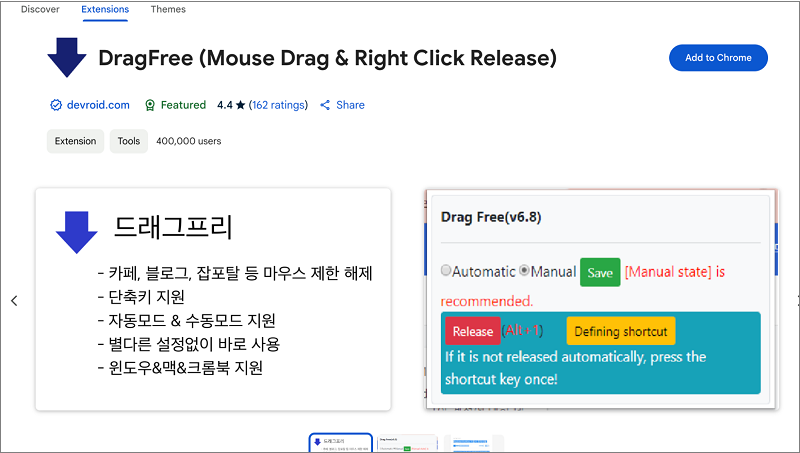Open the devroid.com publisher link
The image size is (800, 453).
click(x=98, y=105)
